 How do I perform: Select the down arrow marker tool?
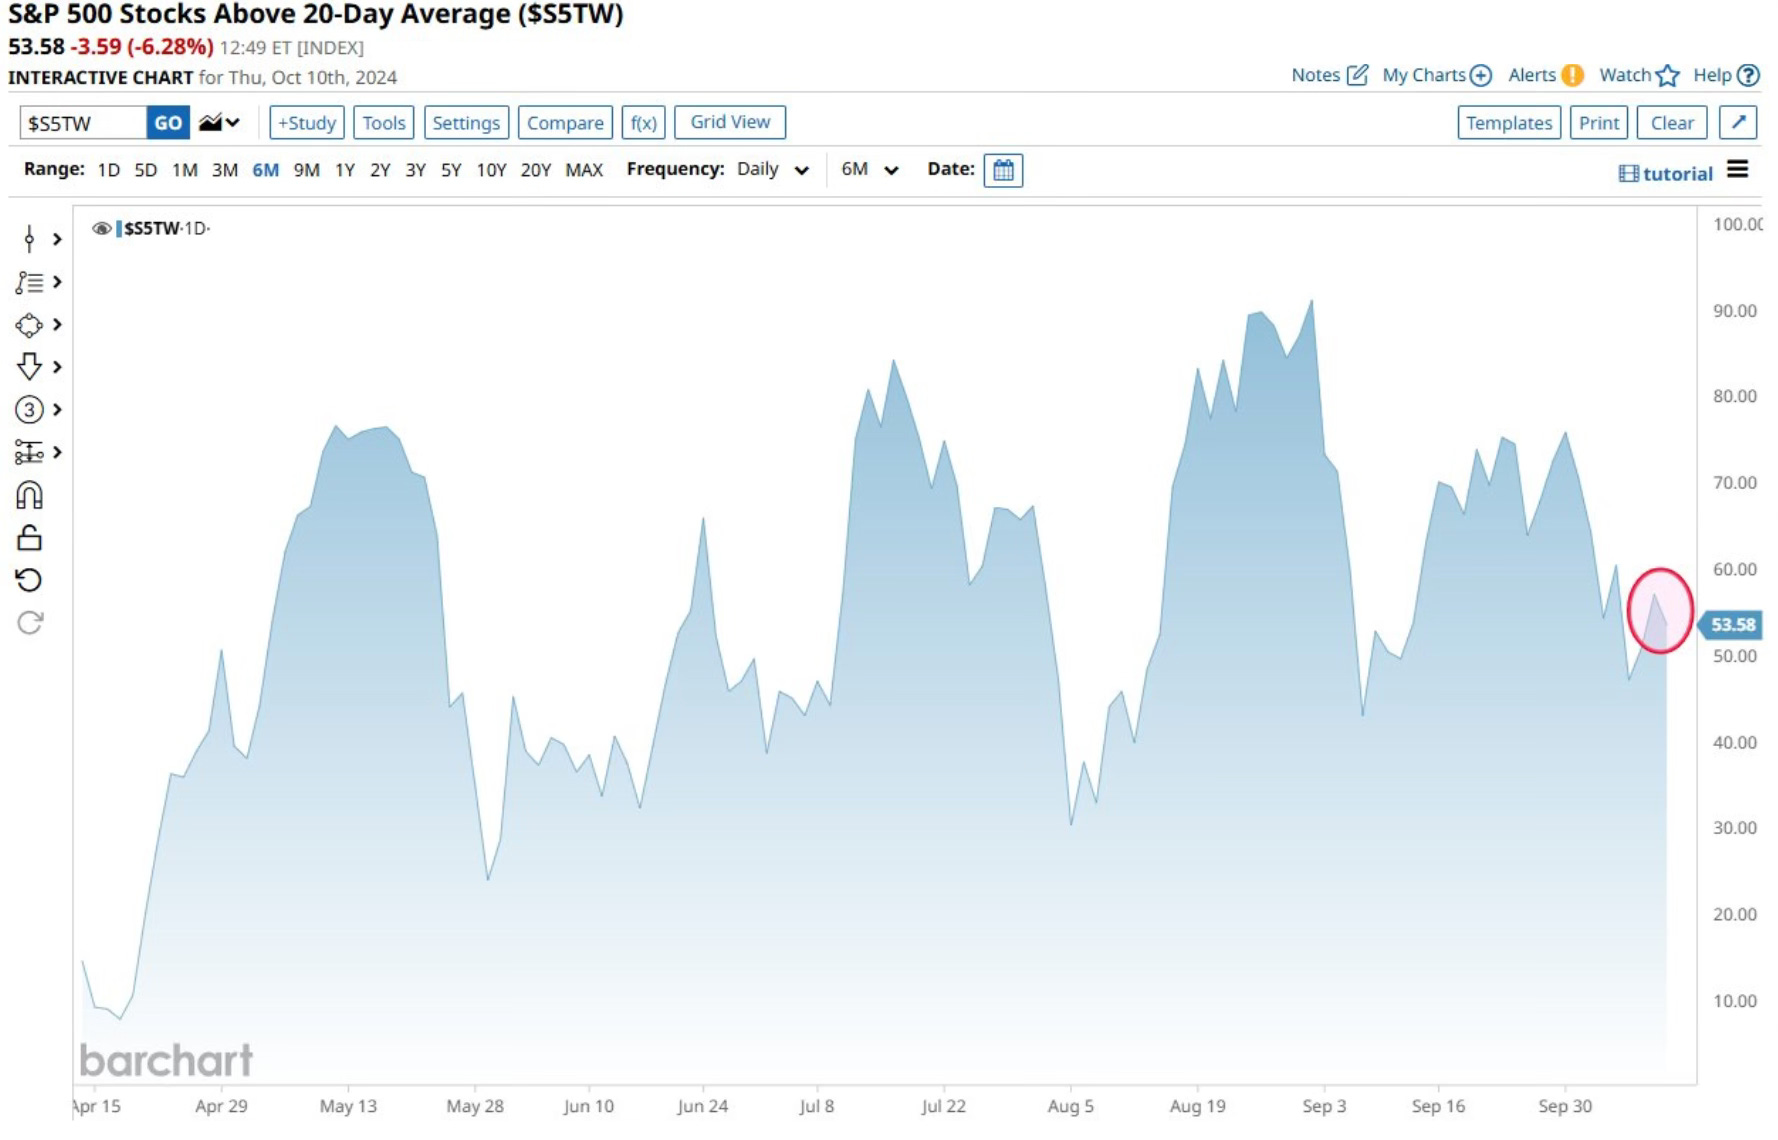tap(29, 367)
